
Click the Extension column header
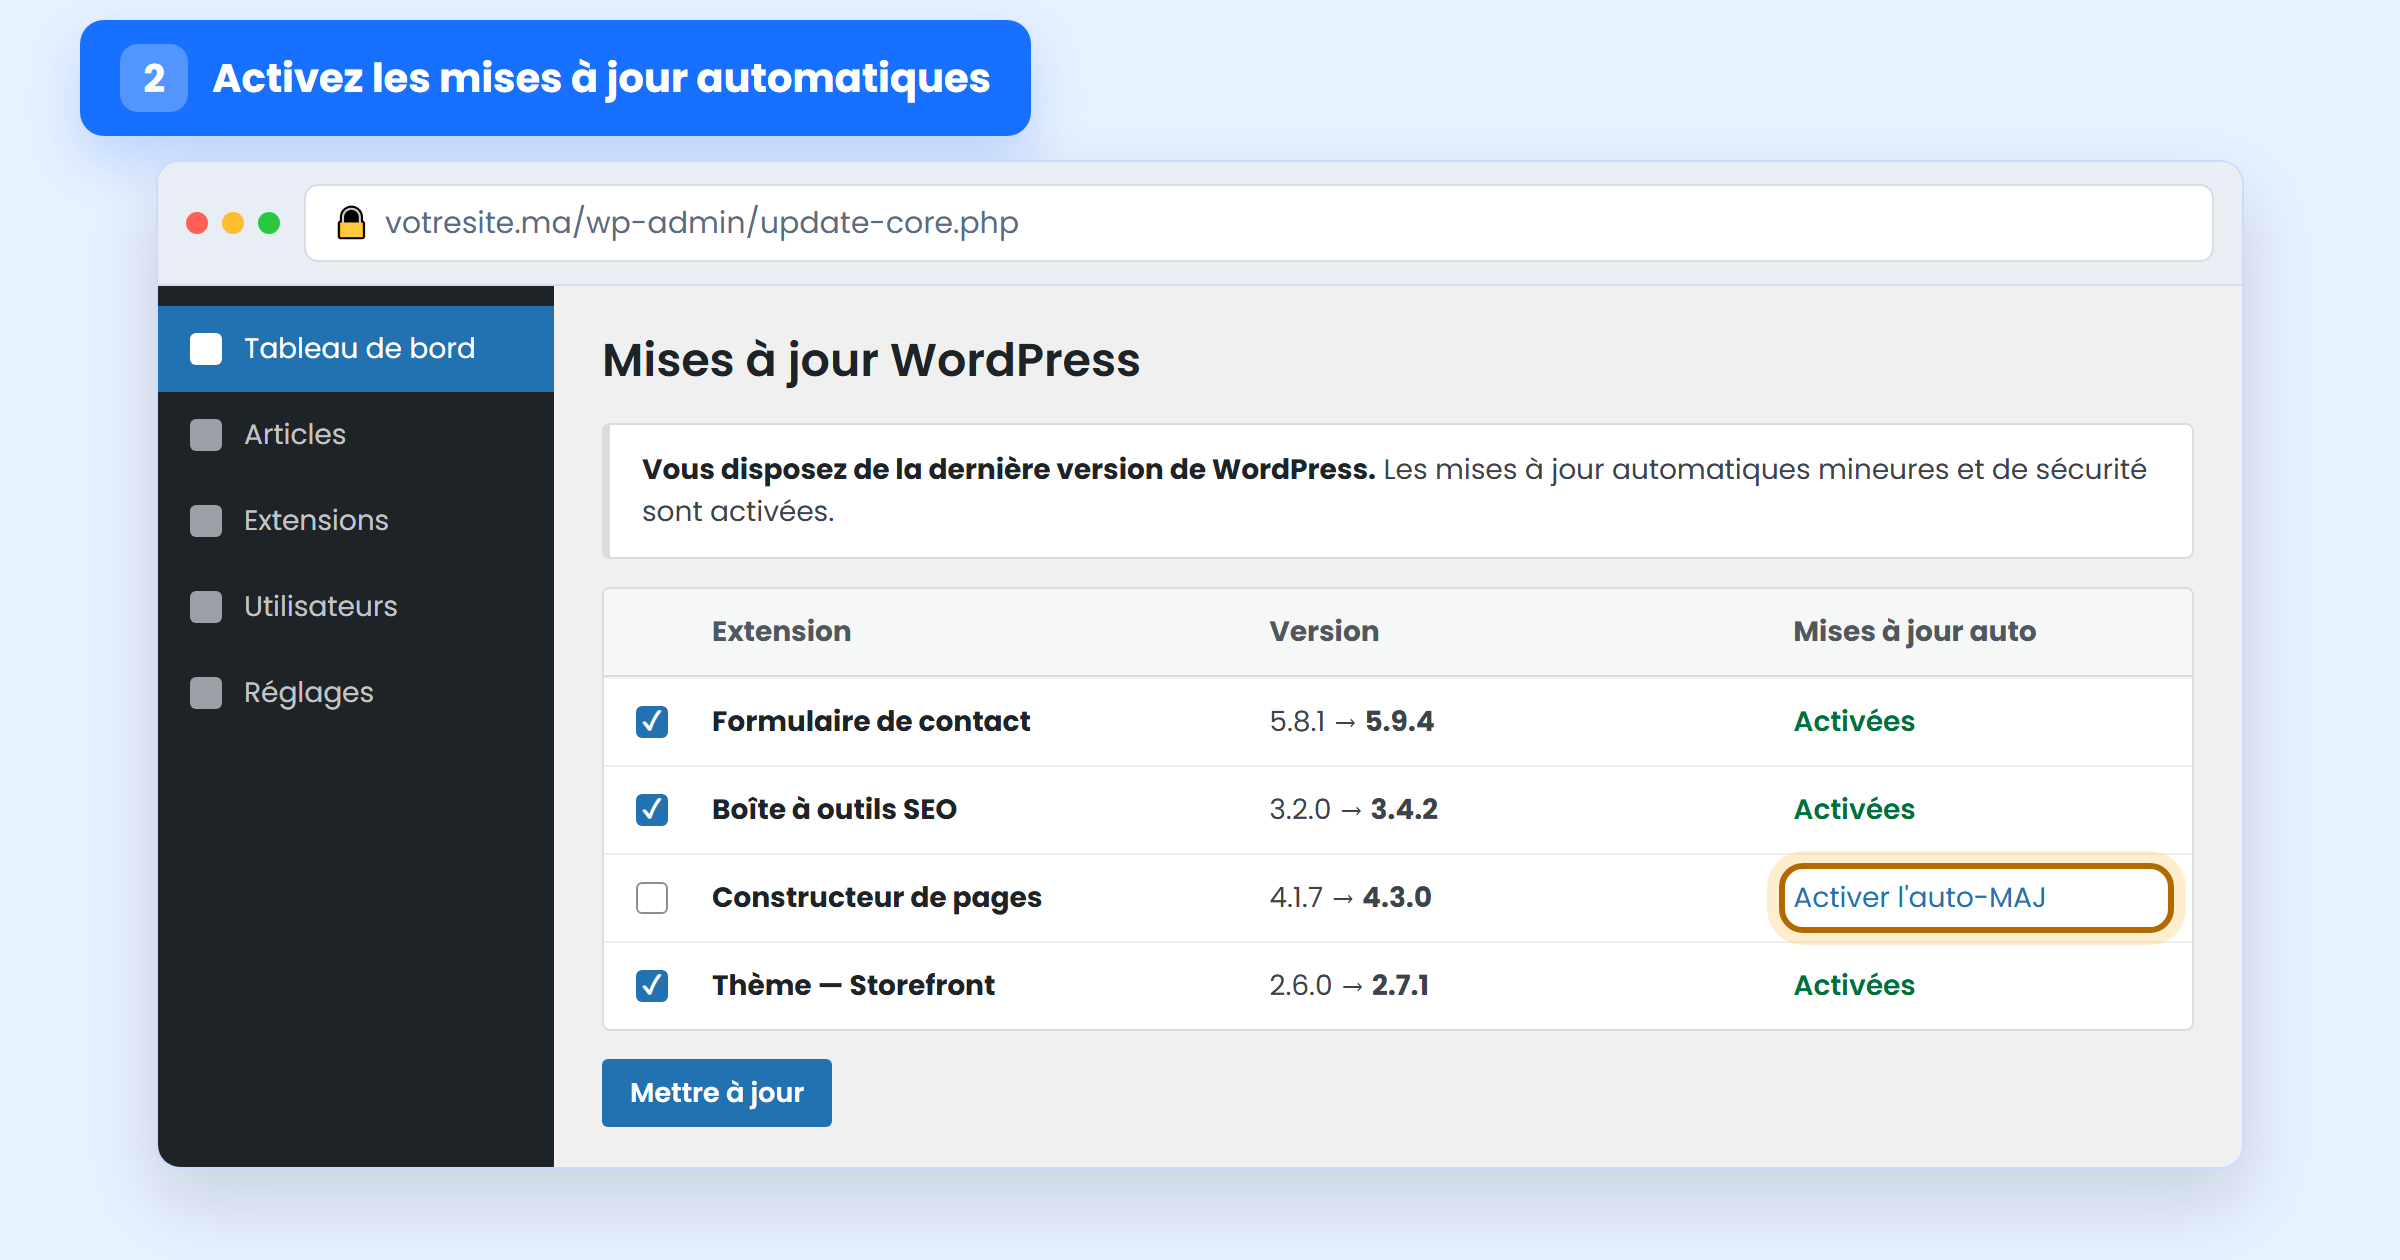click(x=781, y=632)
